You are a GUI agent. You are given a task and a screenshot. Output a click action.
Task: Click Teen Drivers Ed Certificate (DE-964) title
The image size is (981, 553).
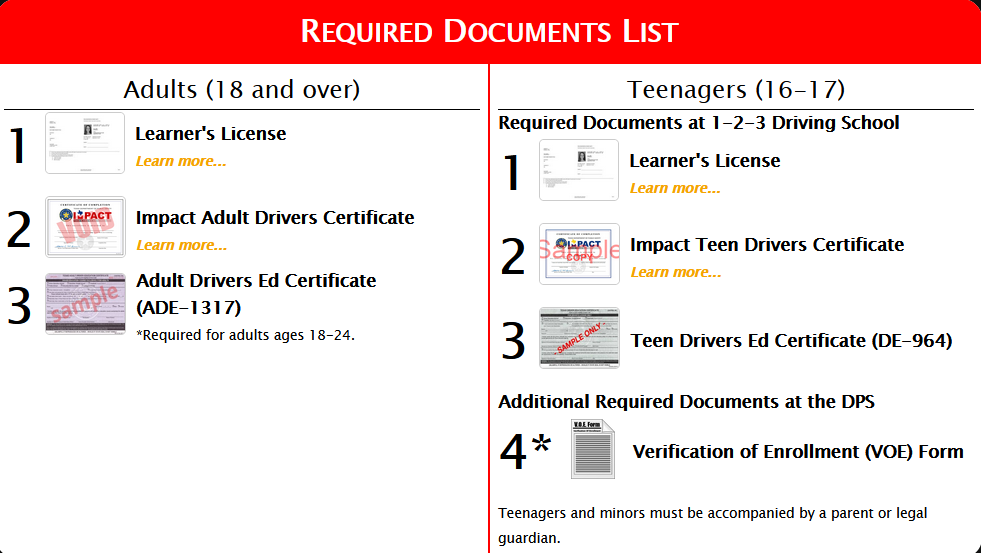click(x=791, y=340)
